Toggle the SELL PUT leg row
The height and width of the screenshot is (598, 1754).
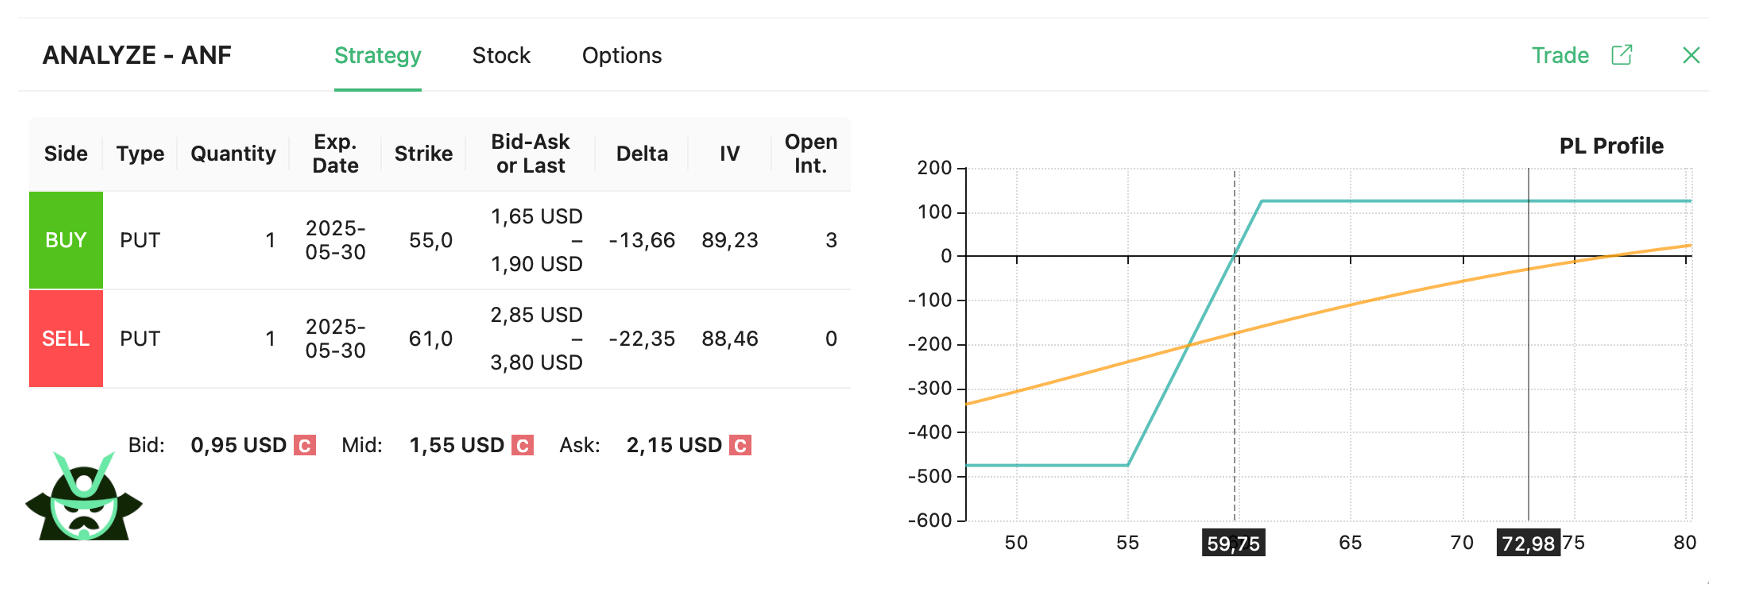click(450, 338)
